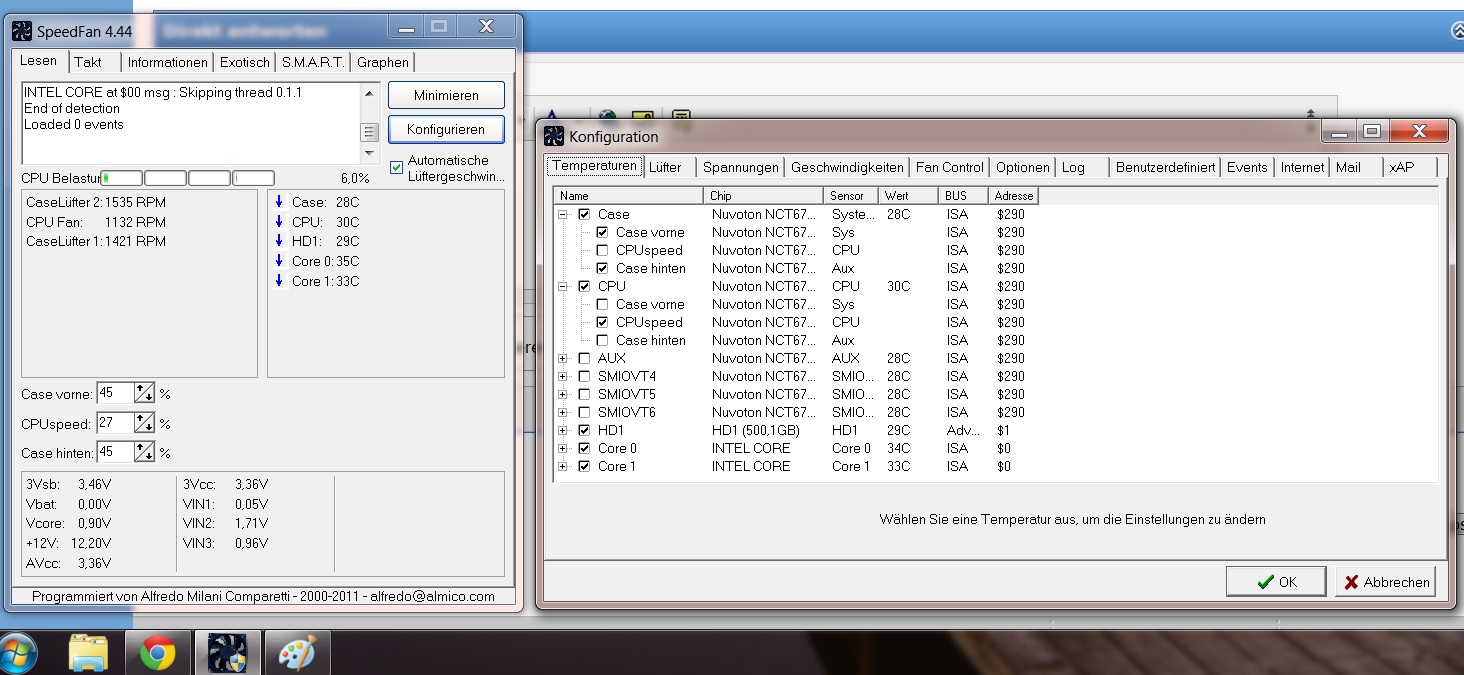Viewport: 1464px width, 675px height.
Task: Open Windows Explorer folder taskbar icon
Action: pyautogui.click(x=88, y=654)
